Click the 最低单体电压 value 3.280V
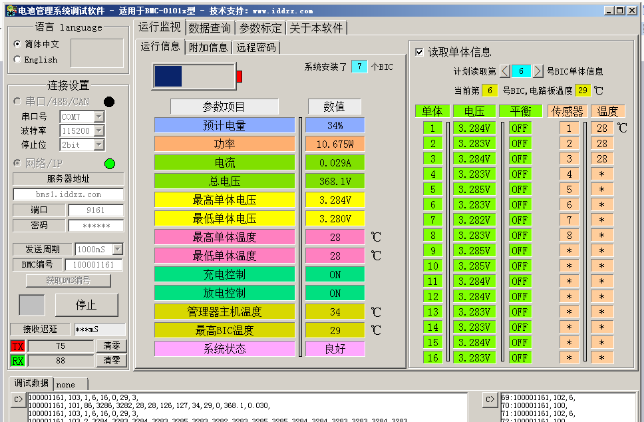 (x=335, y=219)
